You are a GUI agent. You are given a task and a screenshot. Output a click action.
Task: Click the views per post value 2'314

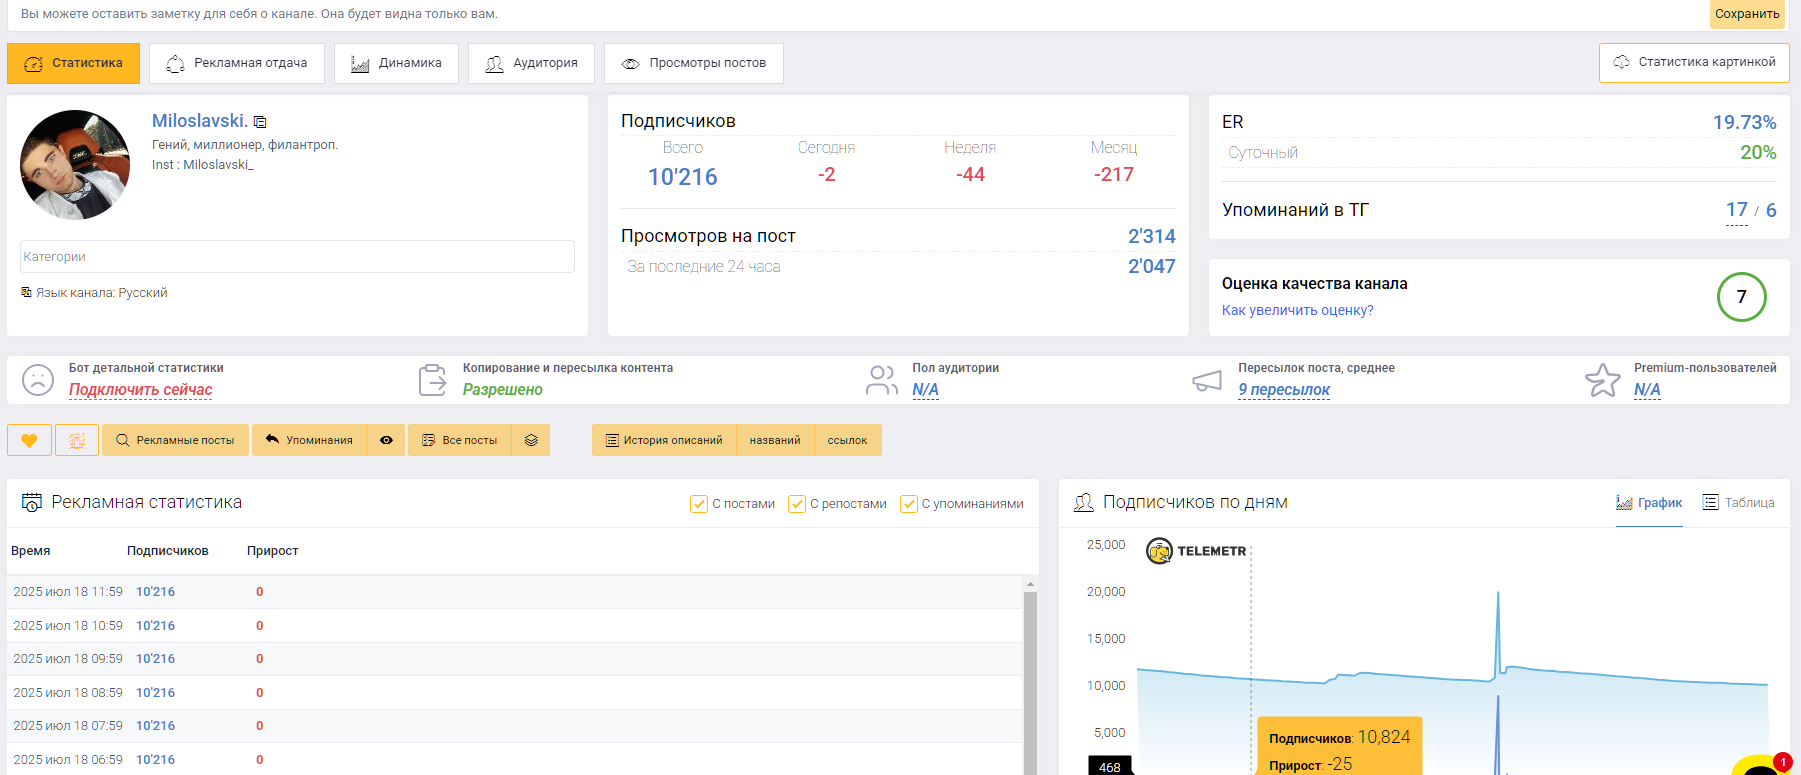(1152, 236)
